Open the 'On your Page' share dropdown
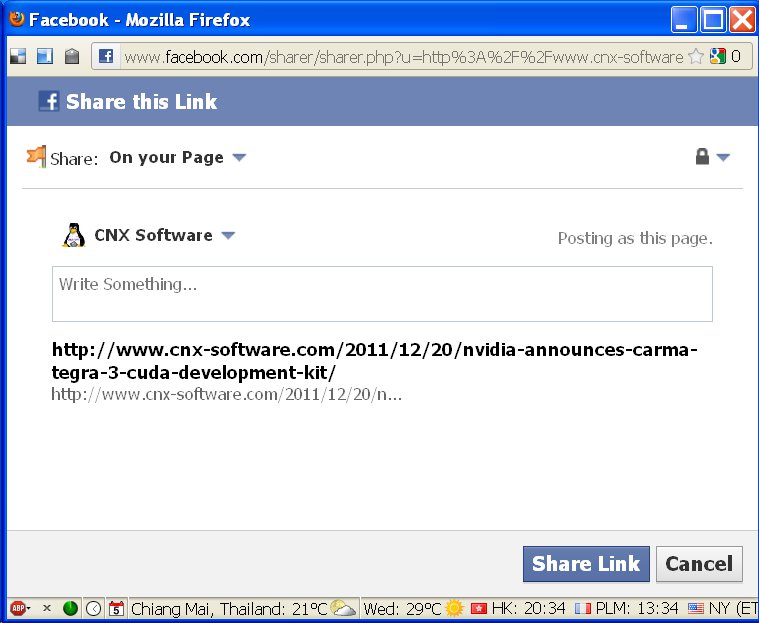 [178, 157]
